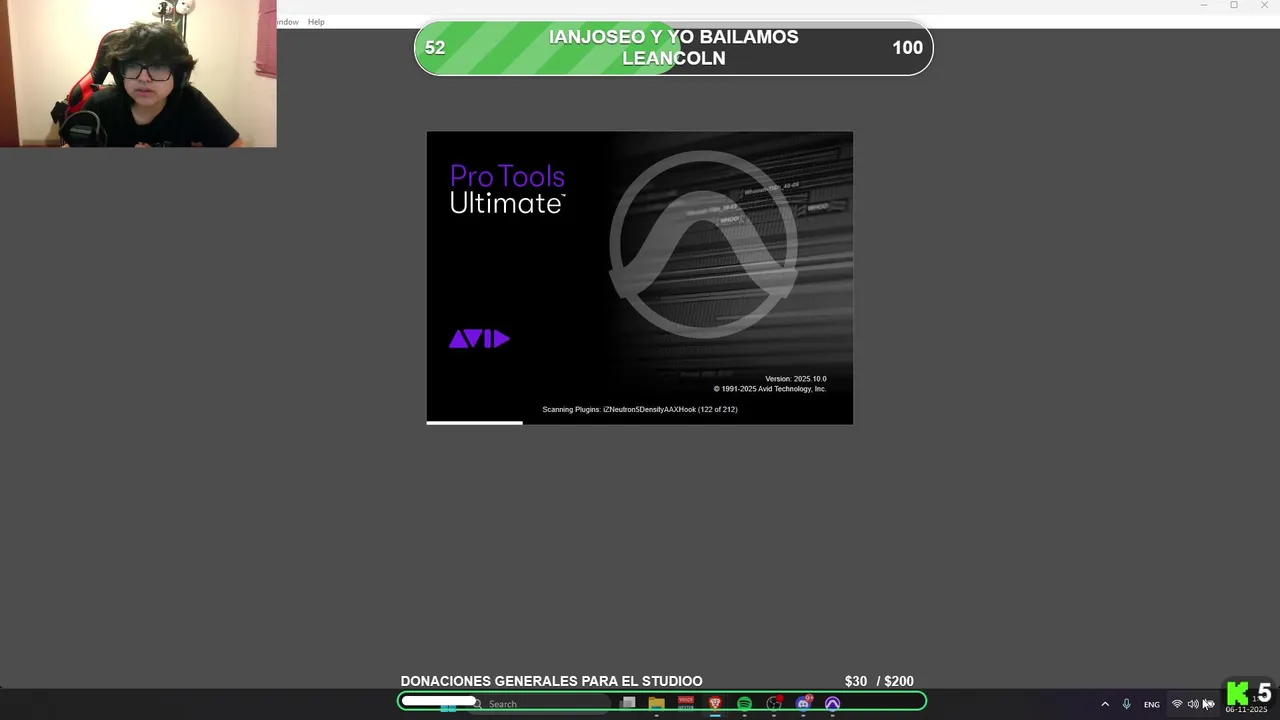Expand the hidden system tray icons chevron
The width and height of the screenshot is (1280, 720).
pyautogui.click(x=1105, y=704)
